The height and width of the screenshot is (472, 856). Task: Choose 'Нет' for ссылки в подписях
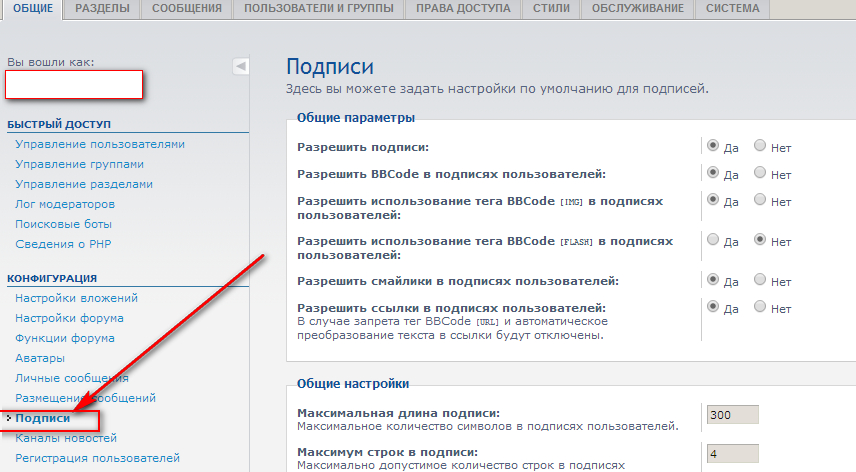tap(760, 307)
